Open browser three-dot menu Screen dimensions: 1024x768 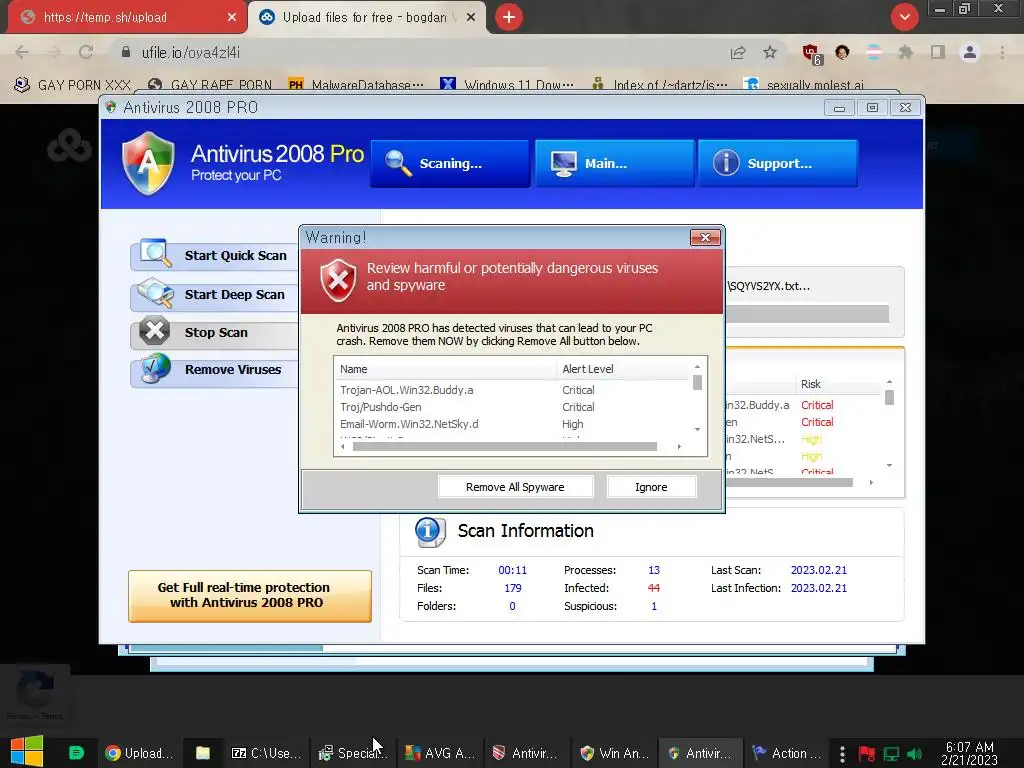point(1002,52)
